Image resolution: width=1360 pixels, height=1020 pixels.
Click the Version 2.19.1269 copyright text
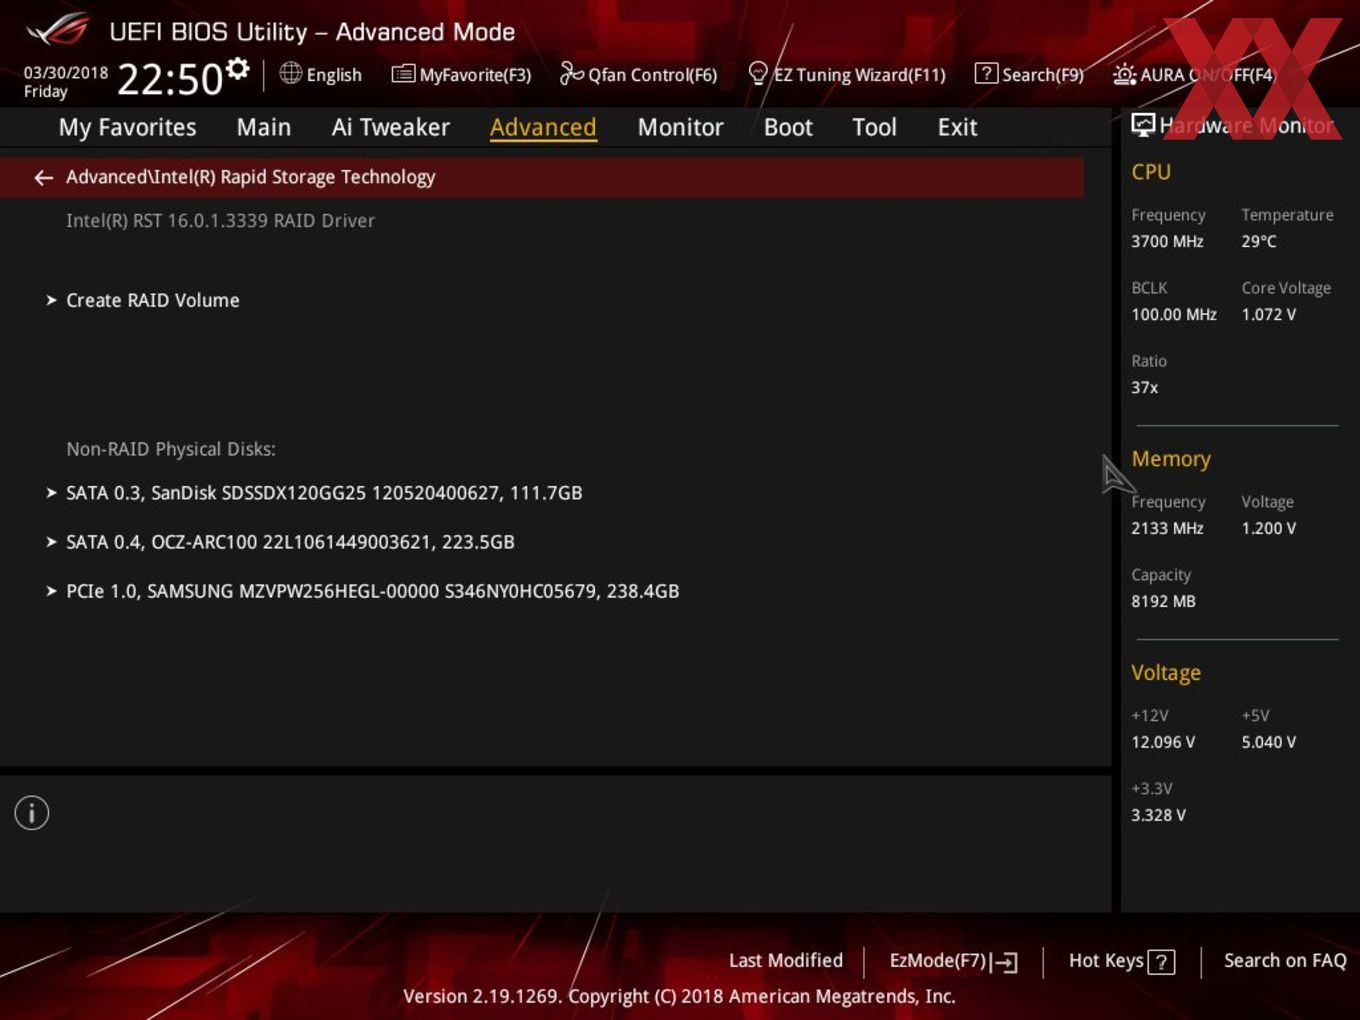(x=679, y=996)
